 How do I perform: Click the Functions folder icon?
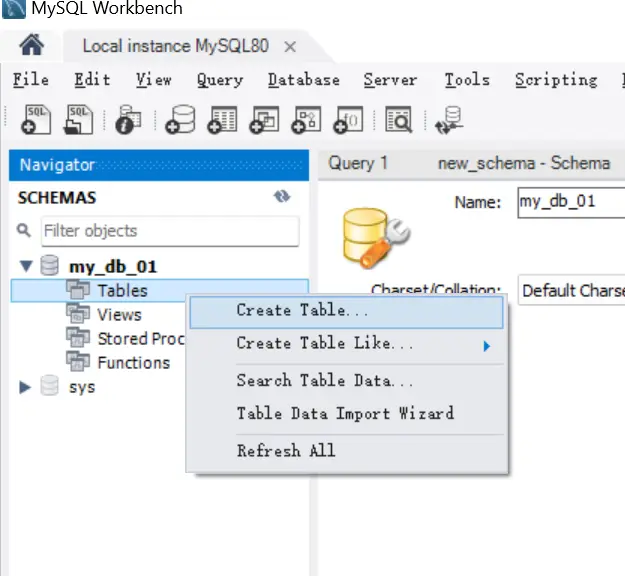tap(78, 361)
